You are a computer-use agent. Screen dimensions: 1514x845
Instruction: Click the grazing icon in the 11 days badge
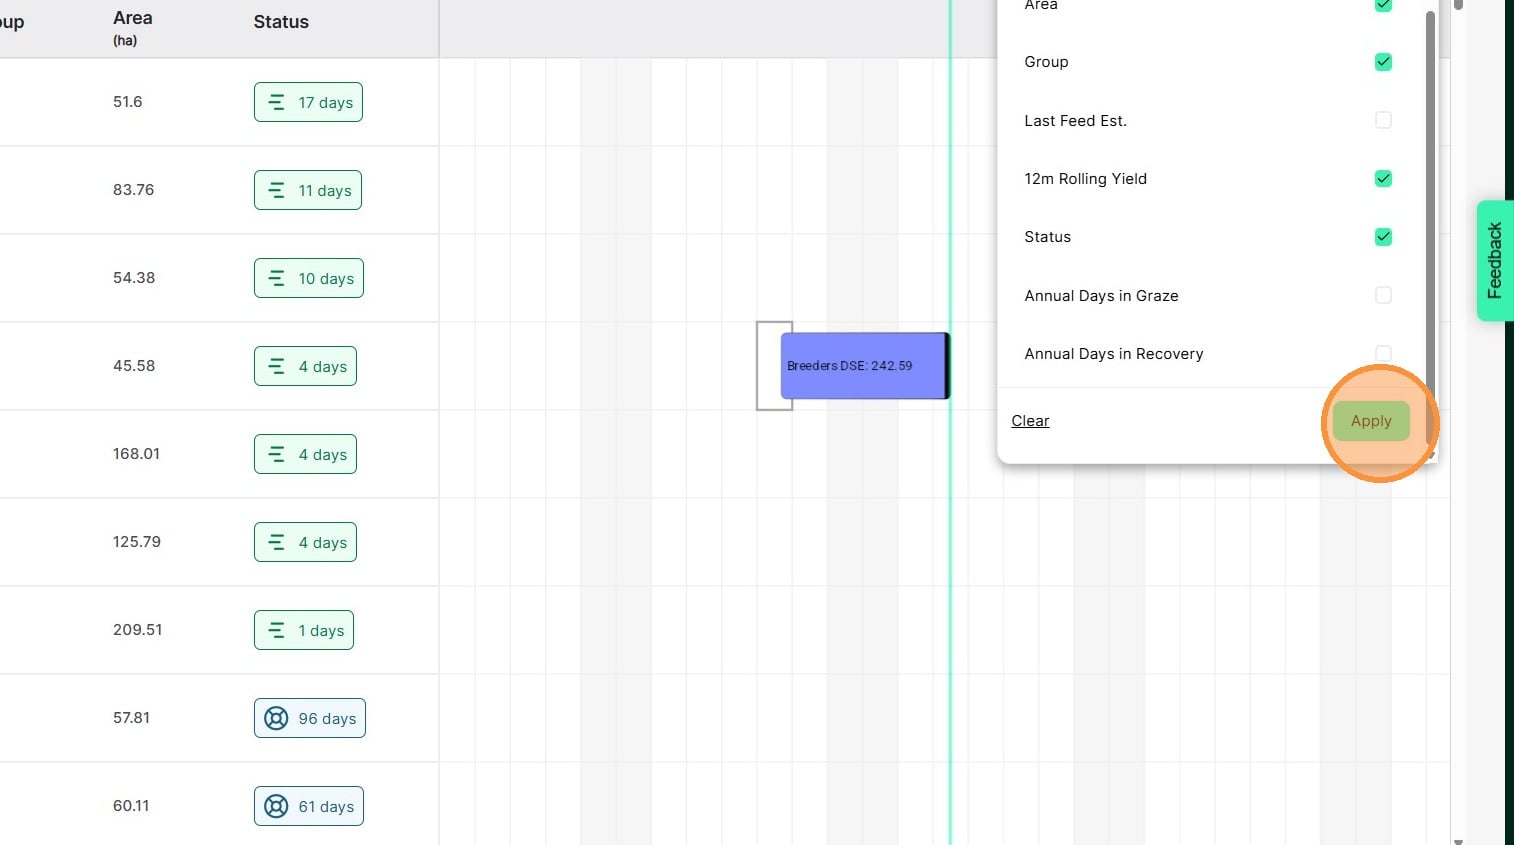click(x=277, y=190)
